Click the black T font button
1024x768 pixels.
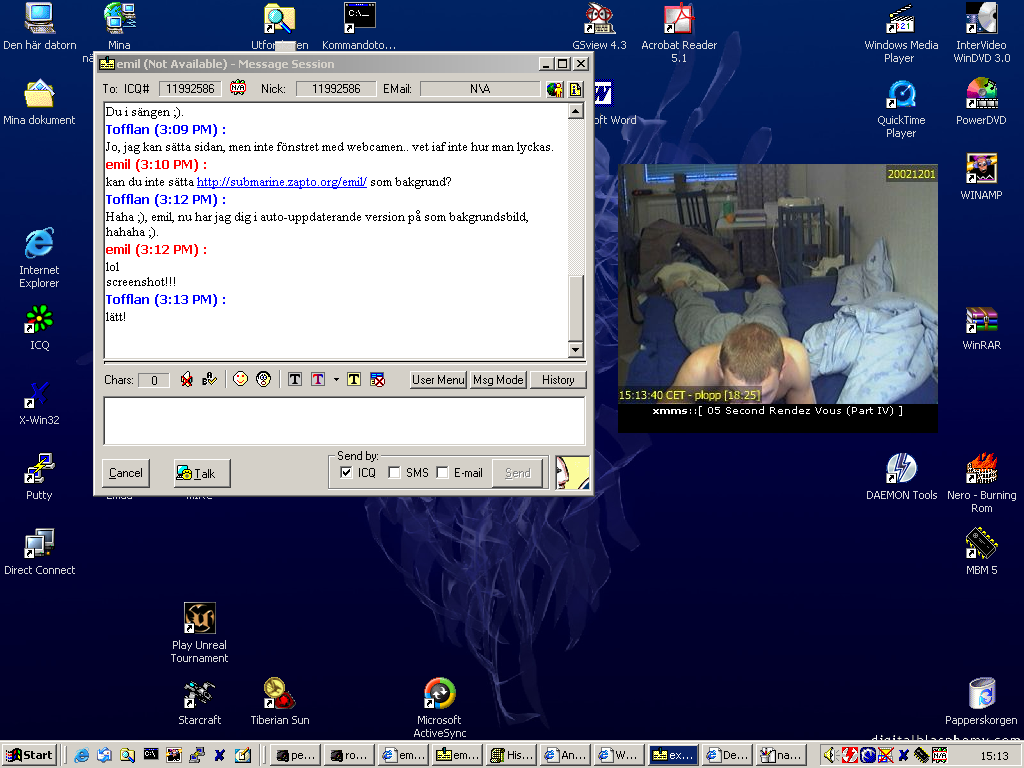pos(295,379)
